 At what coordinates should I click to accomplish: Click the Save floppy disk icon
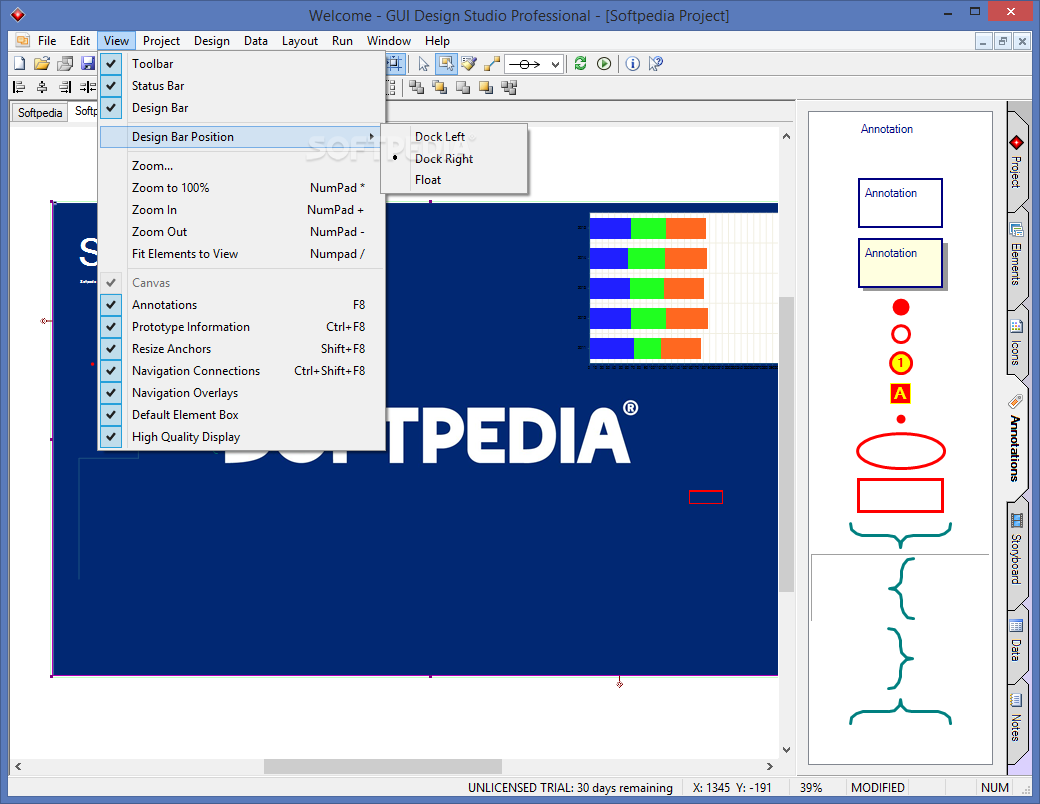[88, 64]
